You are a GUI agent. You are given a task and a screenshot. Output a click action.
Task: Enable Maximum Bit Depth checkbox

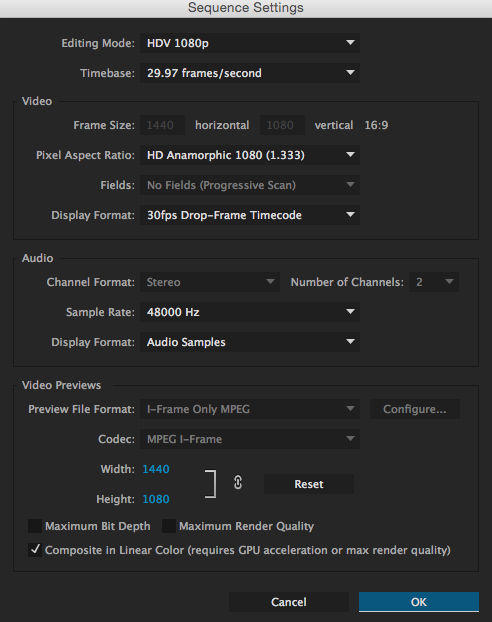tap(35, 526)
